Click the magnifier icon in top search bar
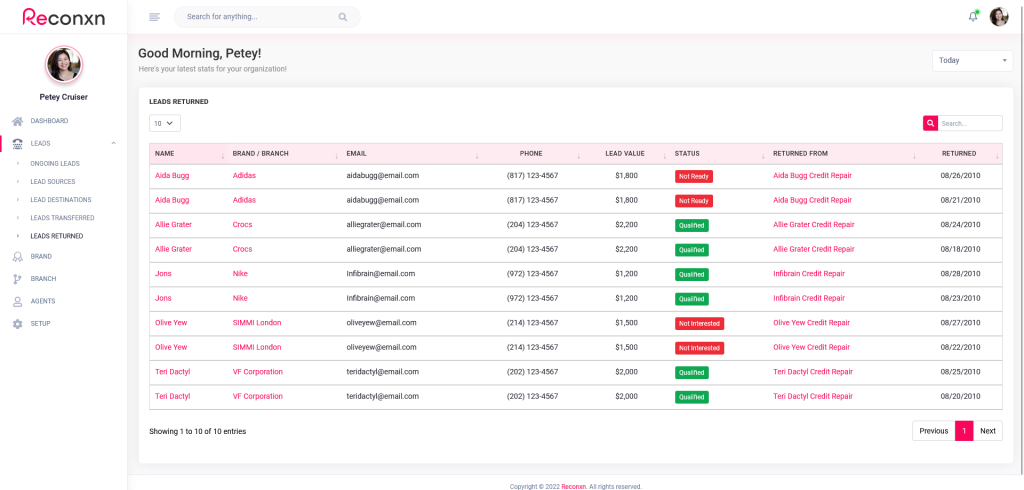Screen dimensions: 1024x490 pyautogui.click(x=343, y=17)
